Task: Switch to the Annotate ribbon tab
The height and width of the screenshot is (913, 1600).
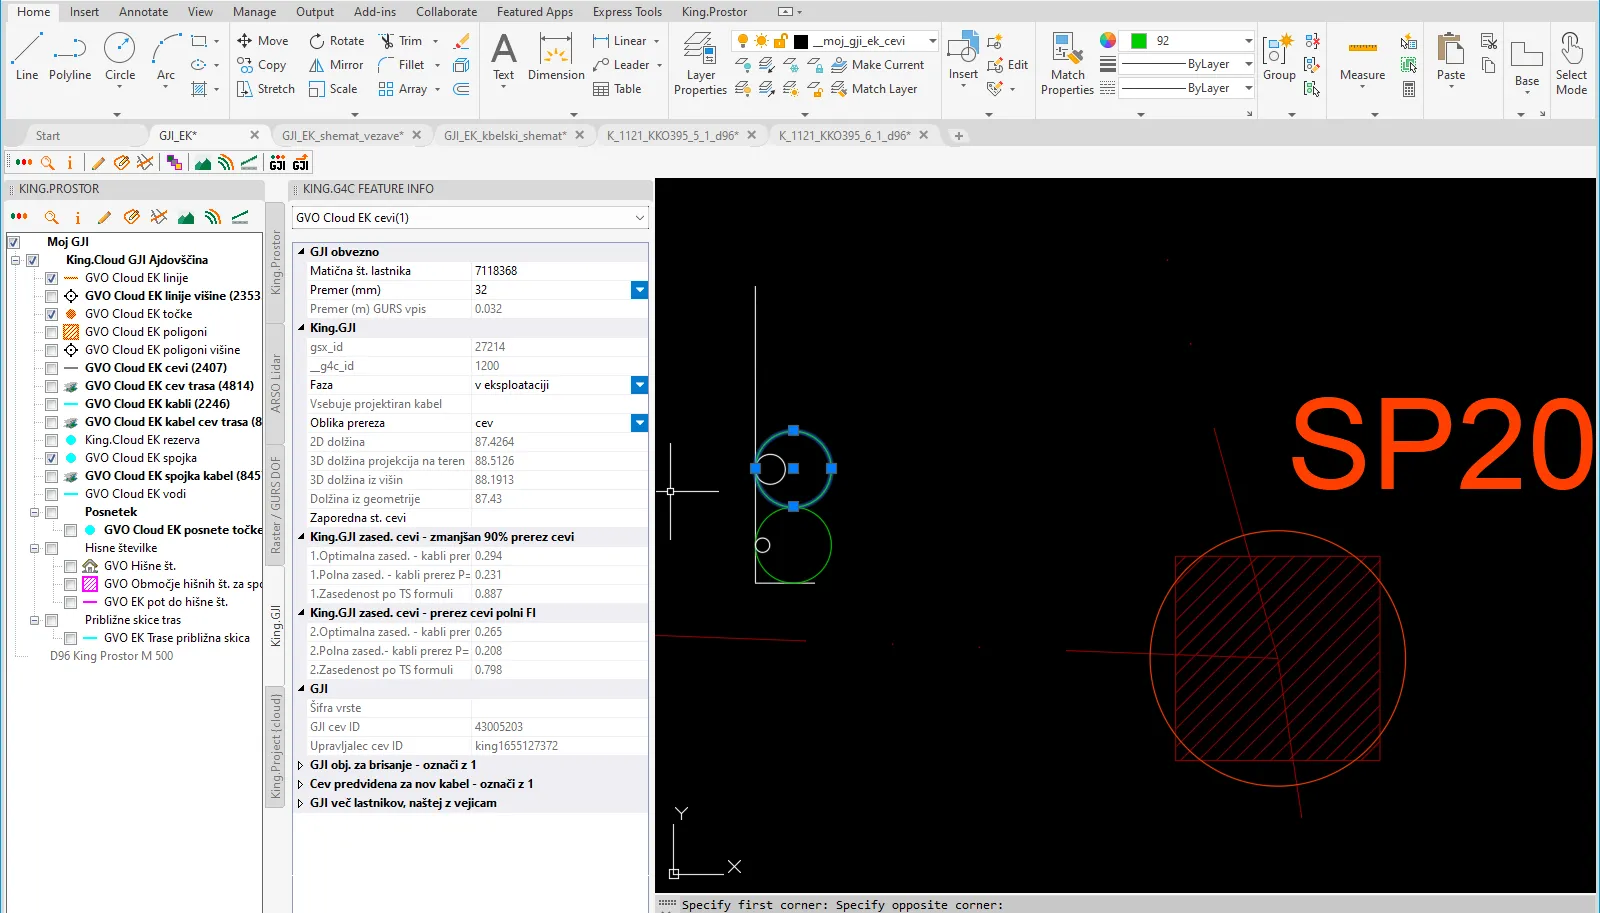Action: (x=143, y=12)
